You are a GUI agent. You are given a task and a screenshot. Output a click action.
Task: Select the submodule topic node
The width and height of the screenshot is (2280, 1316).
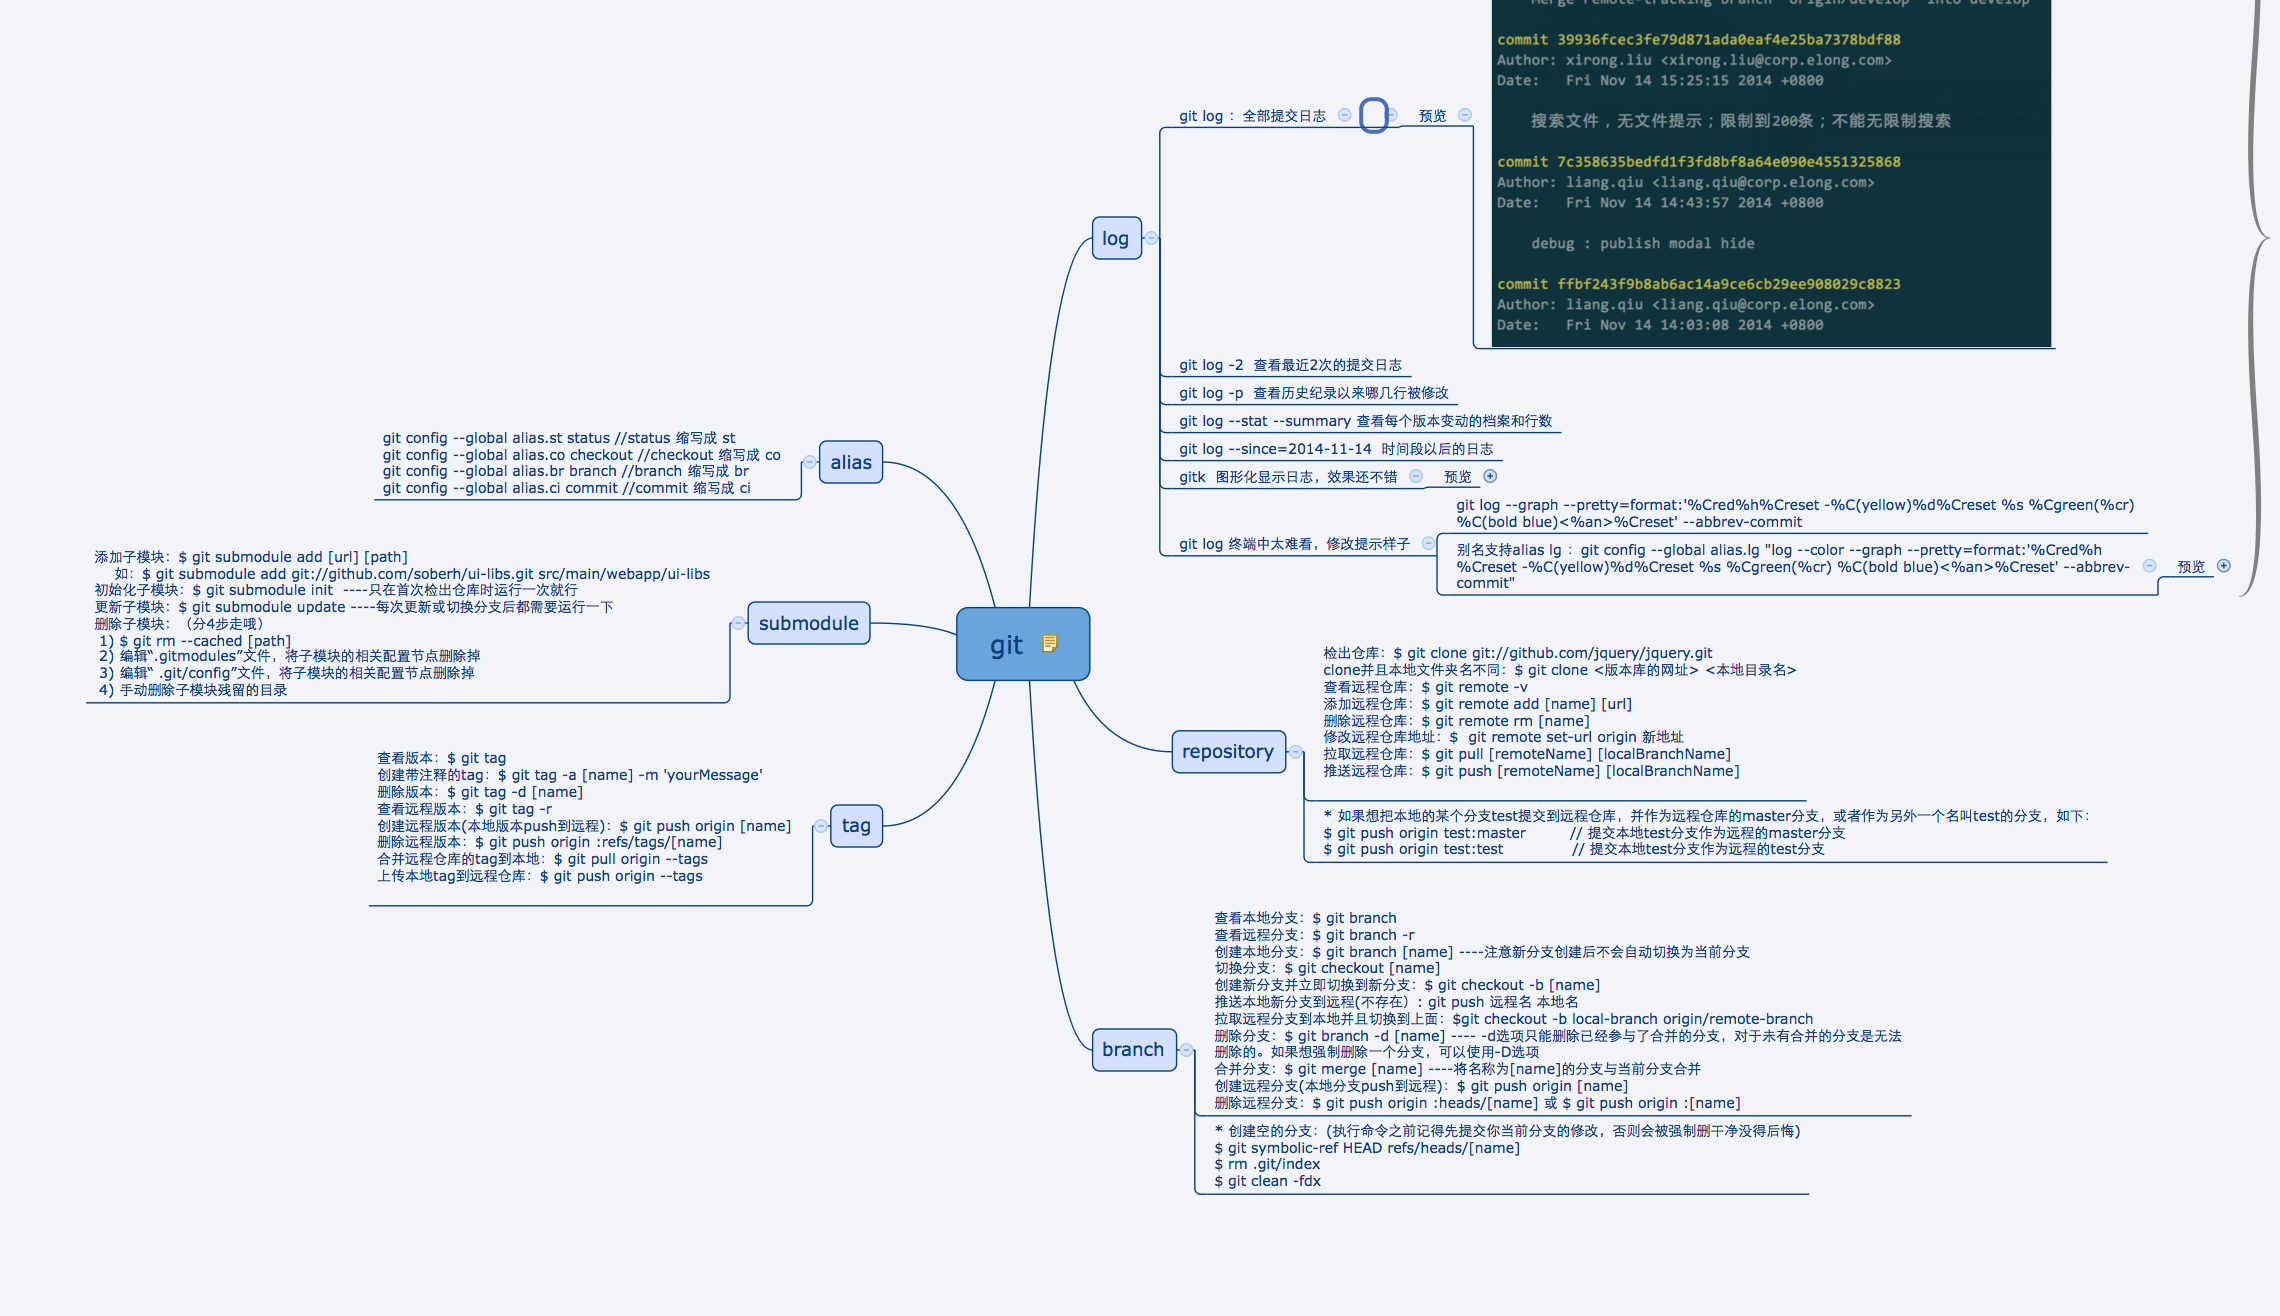(808, 623)
